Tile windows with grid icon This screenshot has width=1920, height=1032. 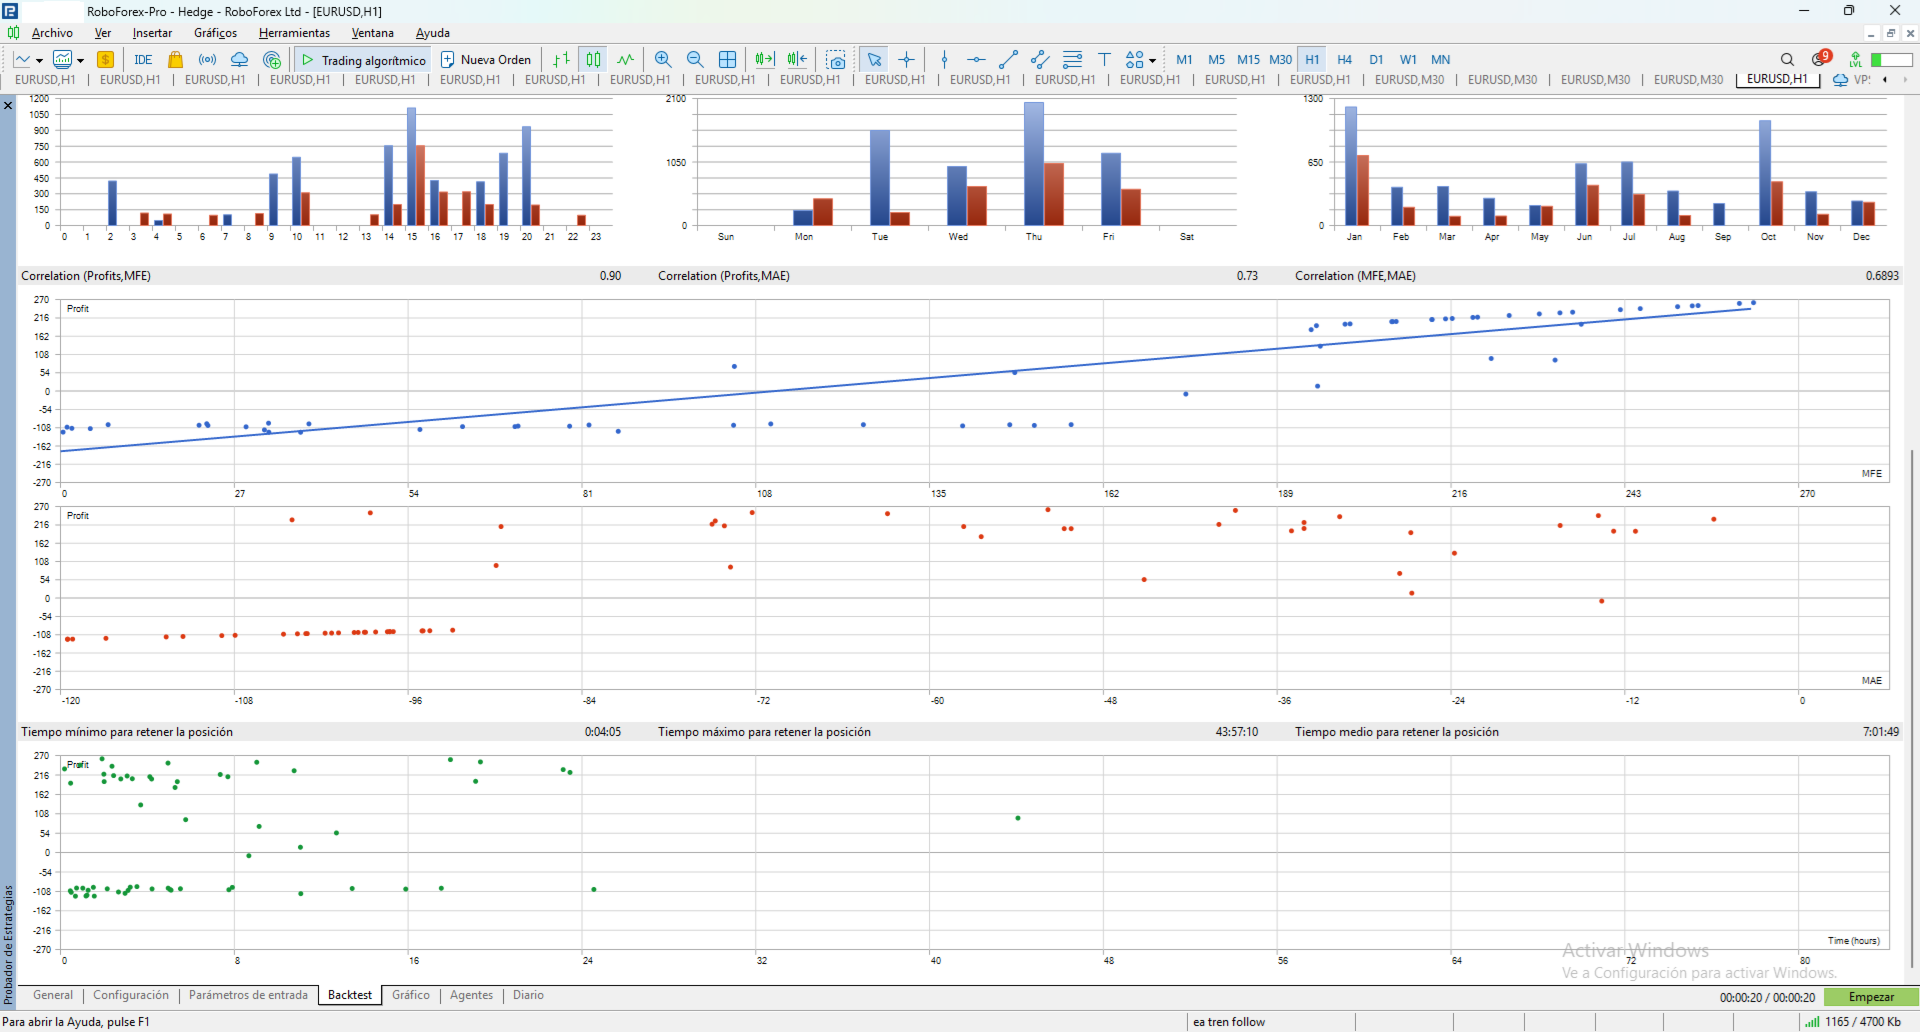tap(727, 60)
